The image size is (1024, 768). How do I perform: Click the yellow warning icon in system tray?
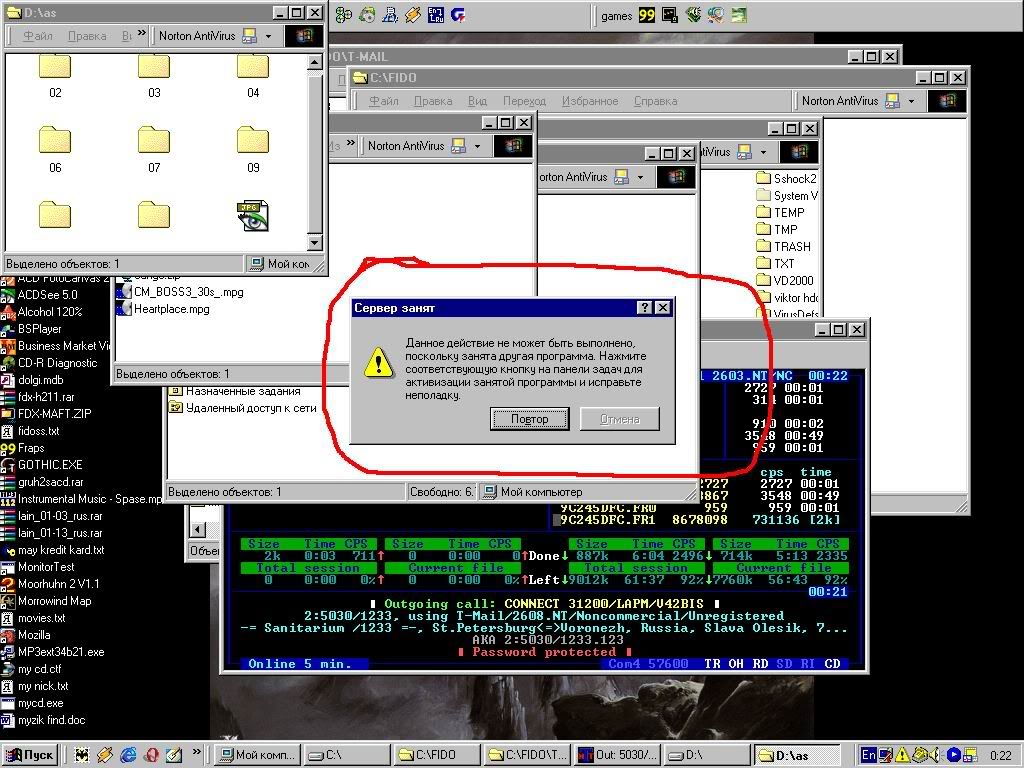tap(901, 755)
